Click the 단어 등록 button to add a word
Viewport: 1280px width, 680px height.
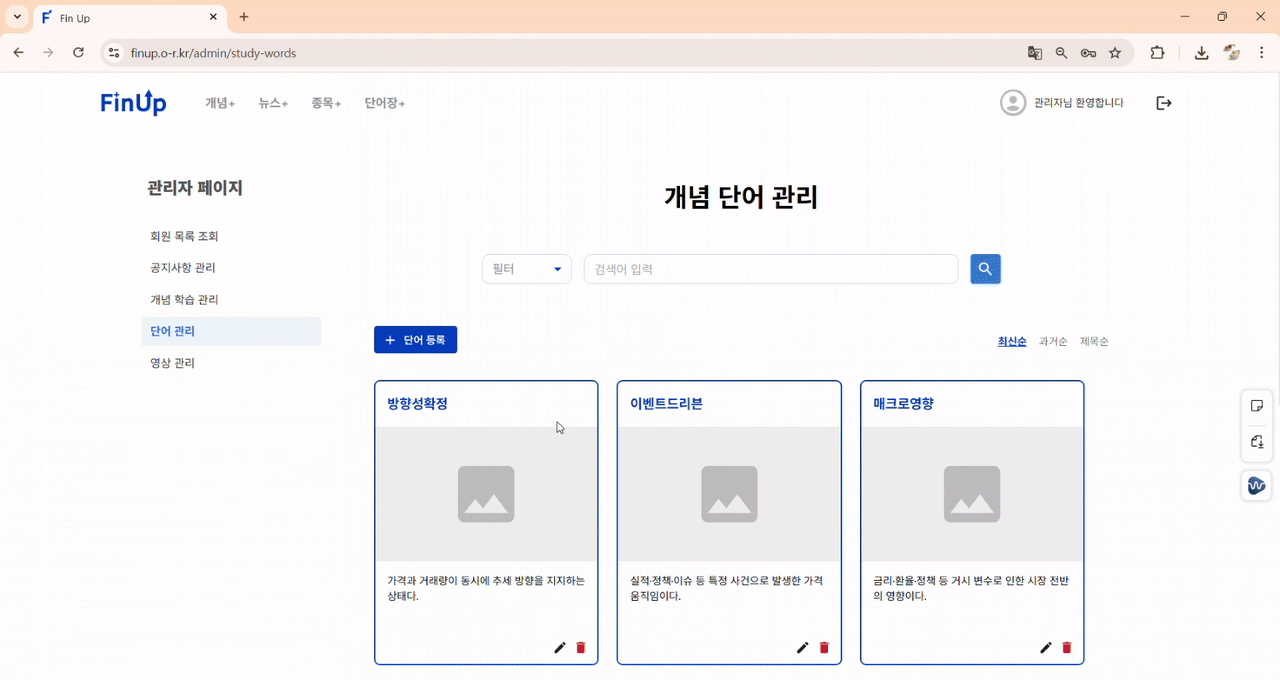click(415, 339)
